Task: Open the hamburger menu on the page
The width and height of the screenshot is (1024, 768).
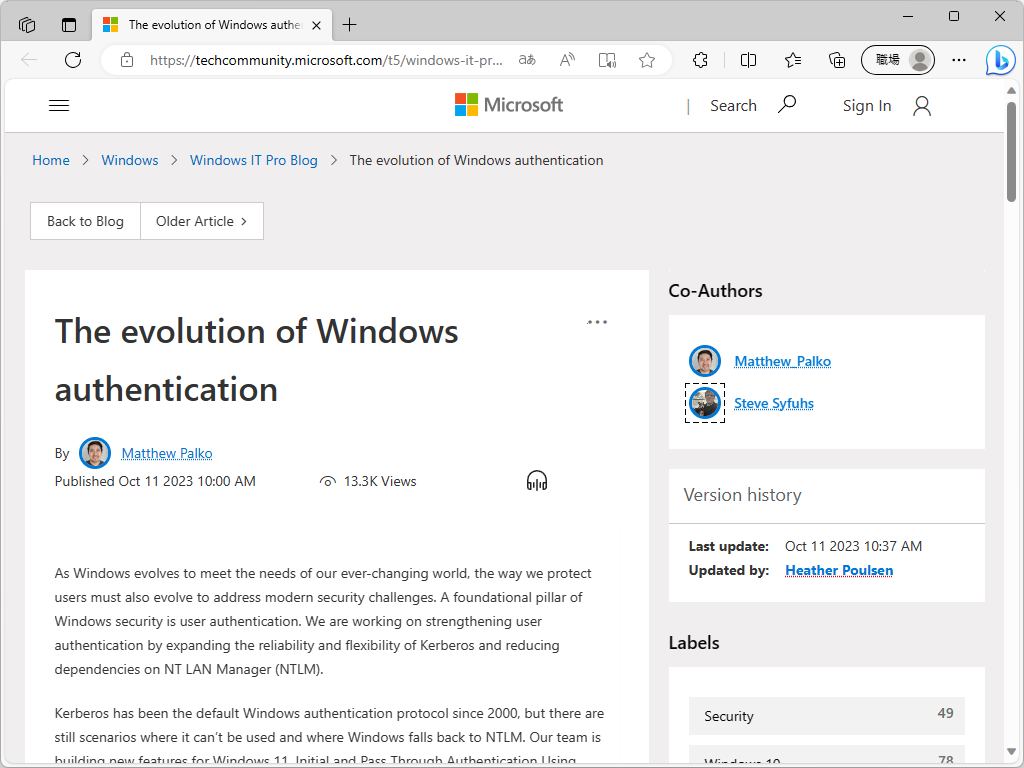Action: (x=58, y=105)
